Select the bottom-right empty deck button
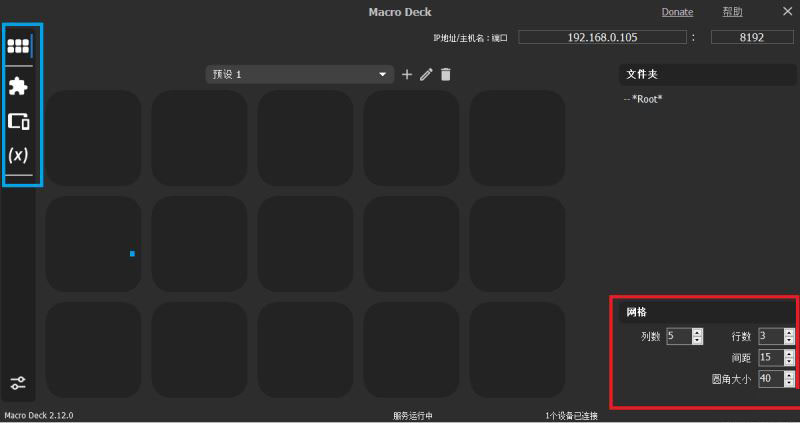The height and width of the screenshot is (423, 800). coord(517,349)
